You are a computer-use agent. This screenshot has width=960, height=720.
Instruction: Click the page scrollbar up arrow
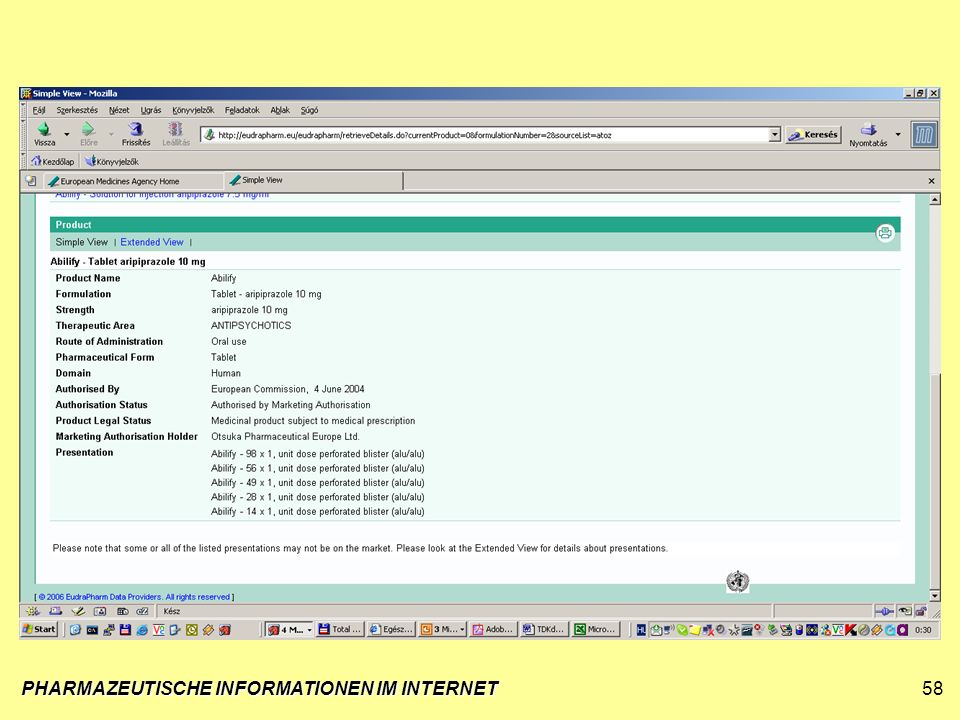tap(935, 200)
